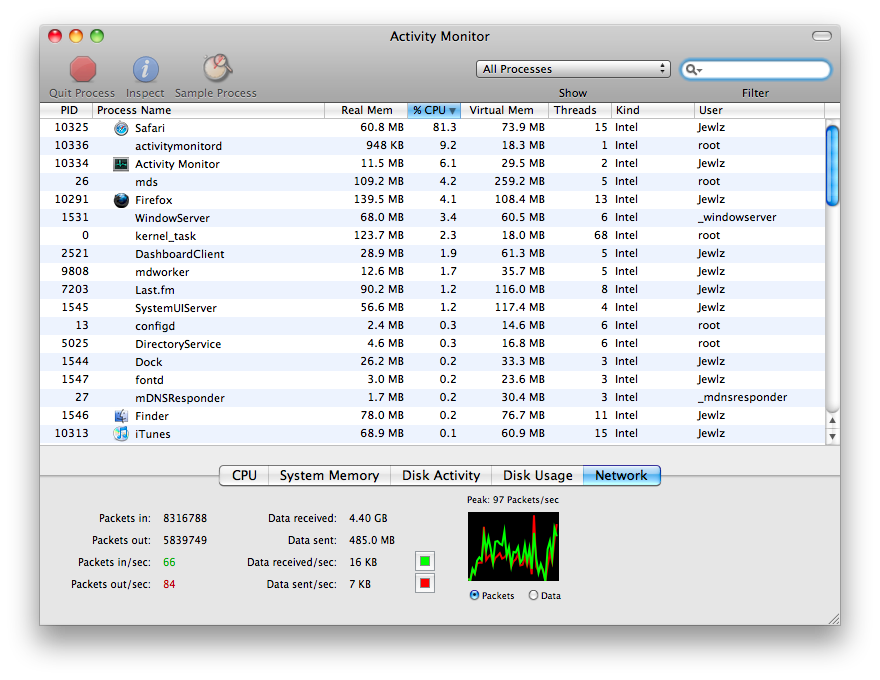Switch to the Disk Activity tab
This screenshot has width=880, height=680.
[x=441, y=475]
